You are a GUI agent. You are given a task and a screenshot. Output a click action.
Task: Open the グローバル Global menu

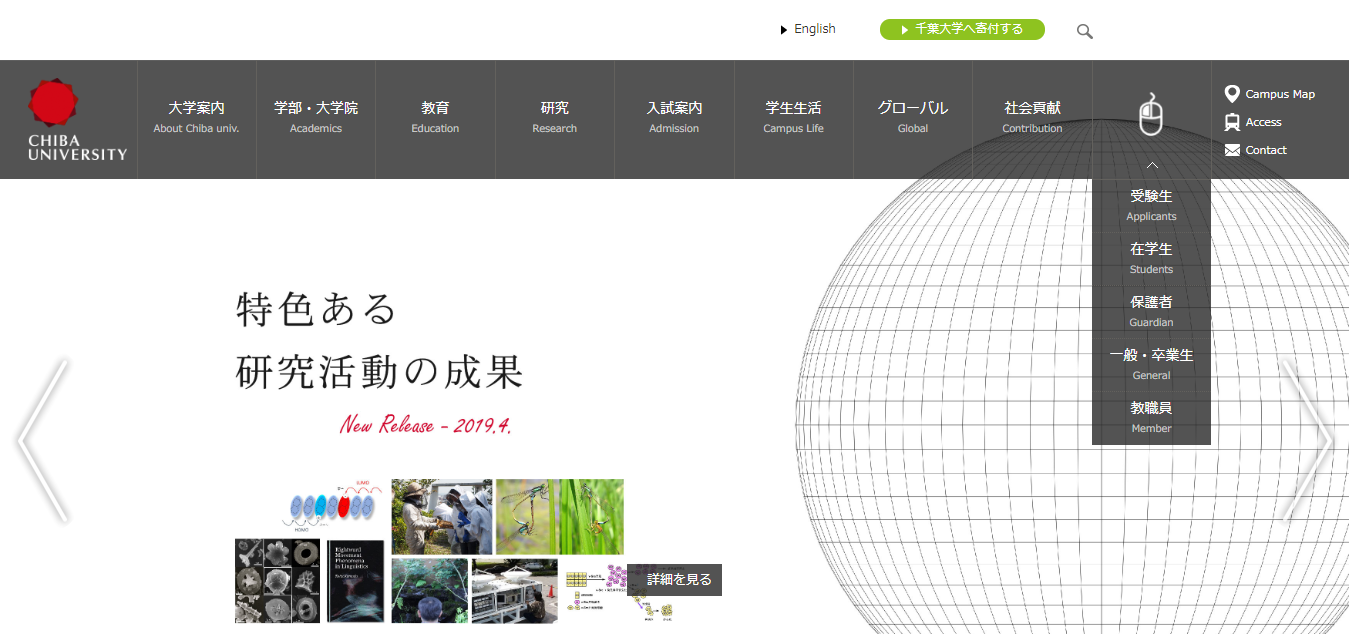pyautogui.click(x=913, y=117)
